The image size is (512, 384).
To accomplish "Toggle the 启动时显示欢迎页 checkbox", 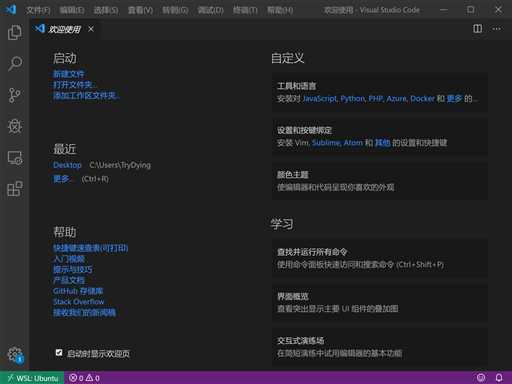I will pos(59,353).
